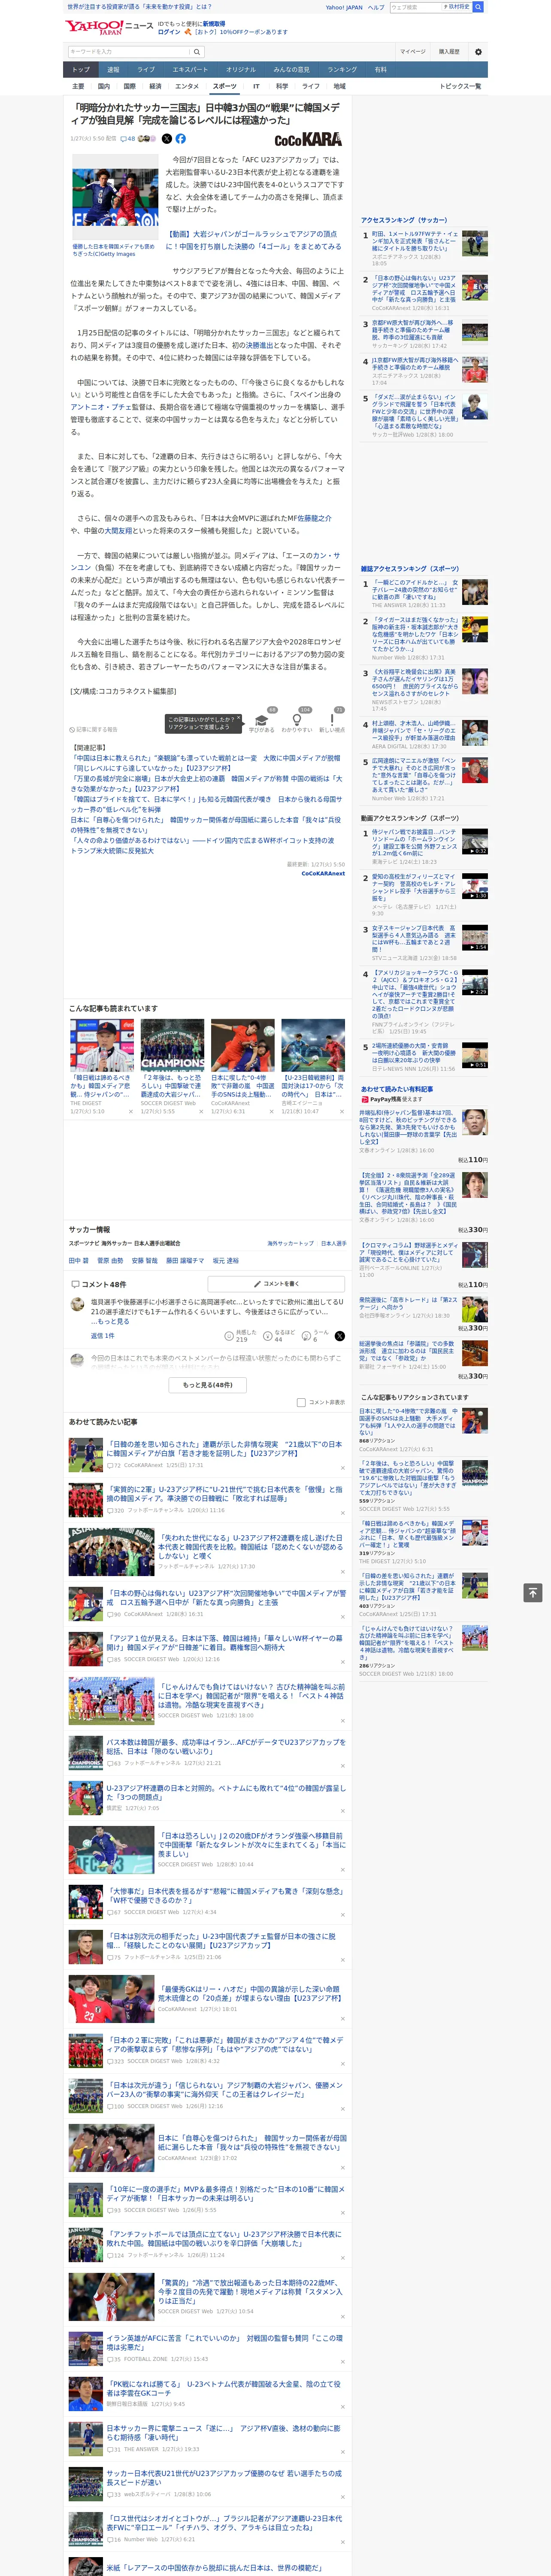Open 購入履歴 link

449,52
